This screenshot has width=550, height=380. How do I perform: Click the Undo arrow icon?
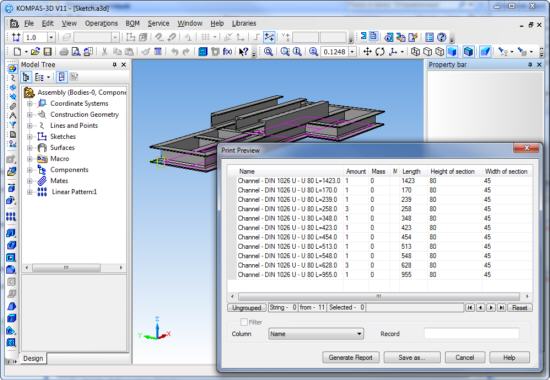tap(174, 52)
